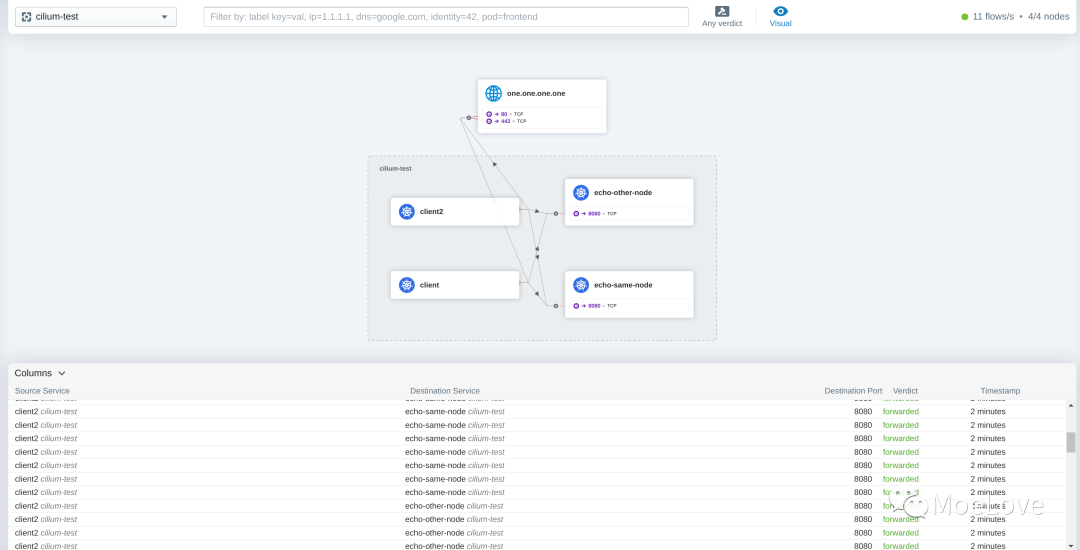Click the Source Service column header

point(42,391)
